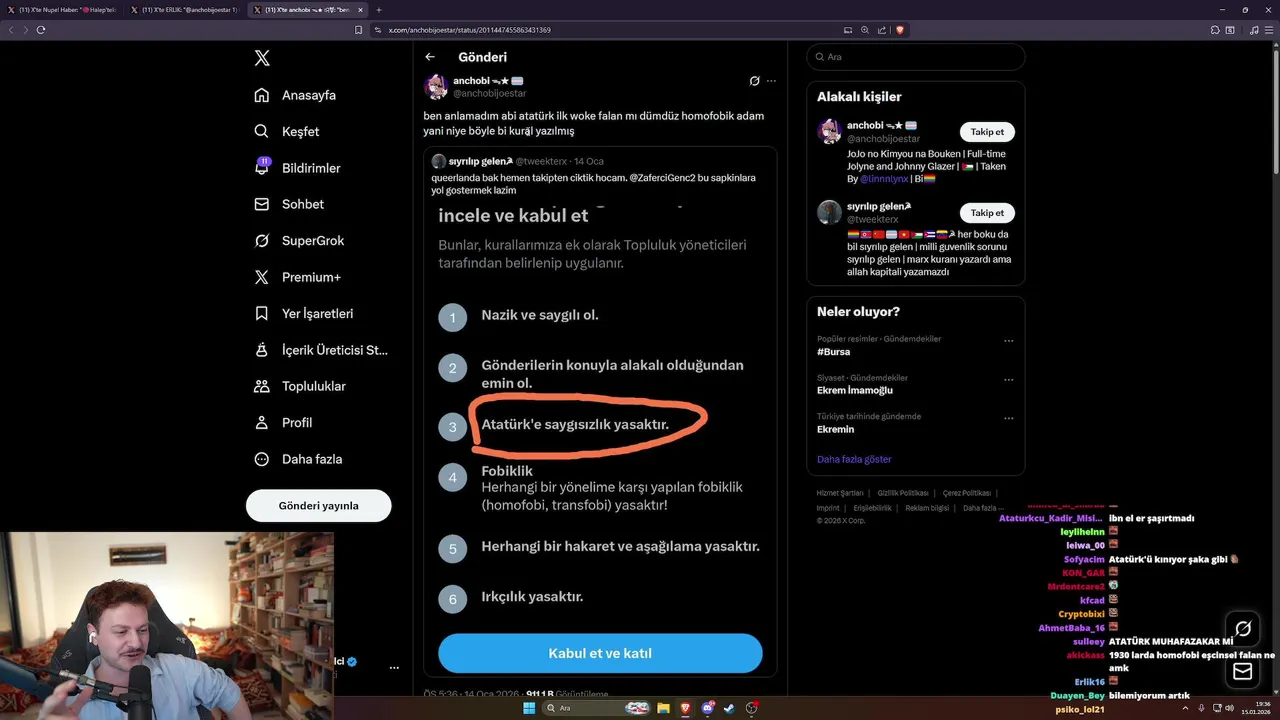1280x720 pixels.
Task: Open the three-dot menu on anchobi's post
Action: [771, 80]
